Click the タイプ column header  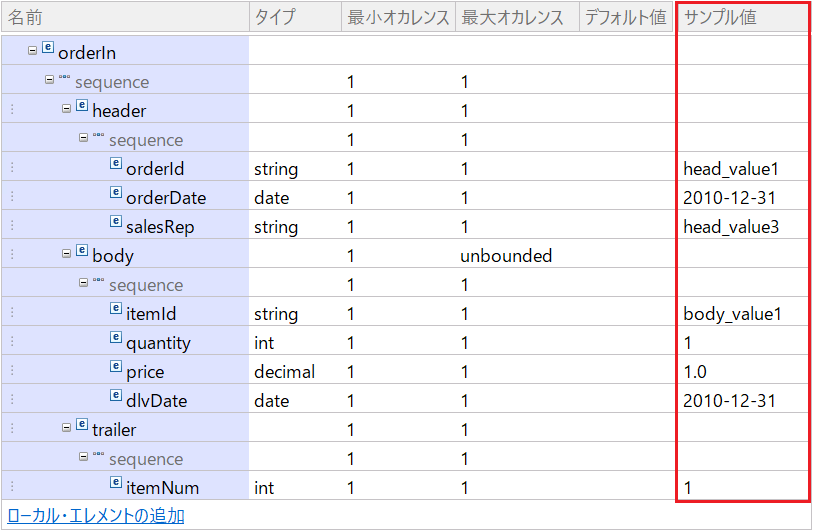[x=295, y=17]
